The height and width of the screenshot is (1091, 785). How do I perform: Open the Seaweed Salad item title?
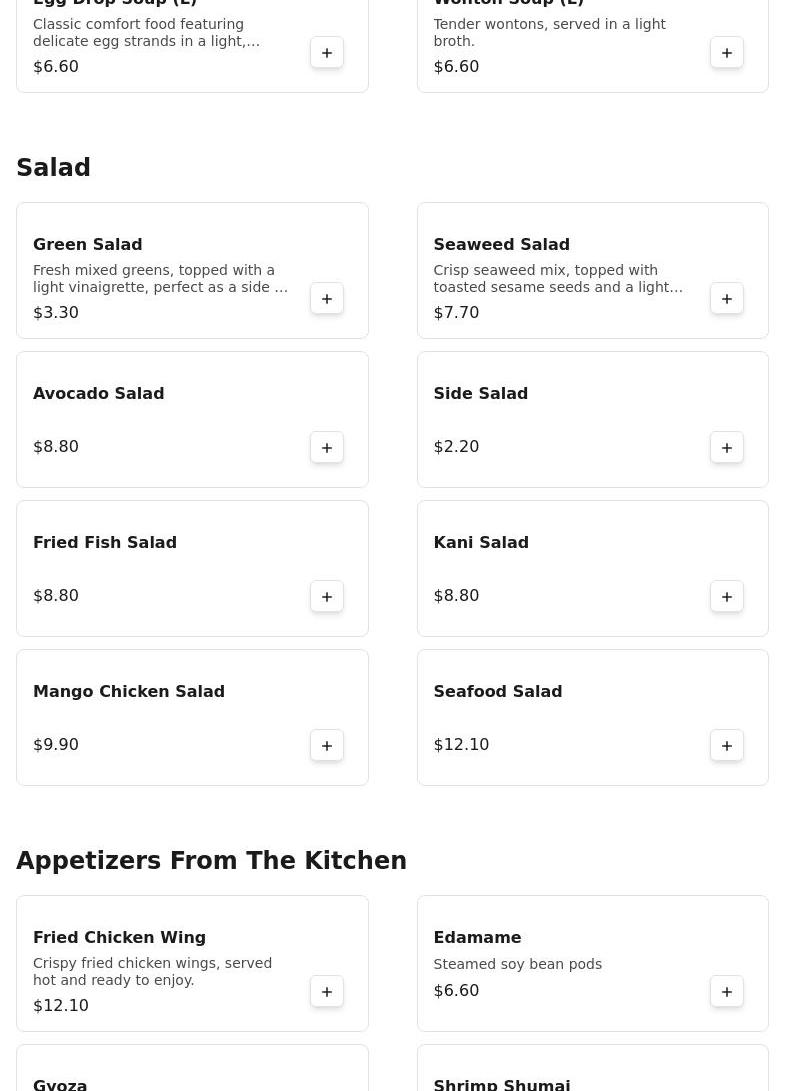(x=501, y=244)
